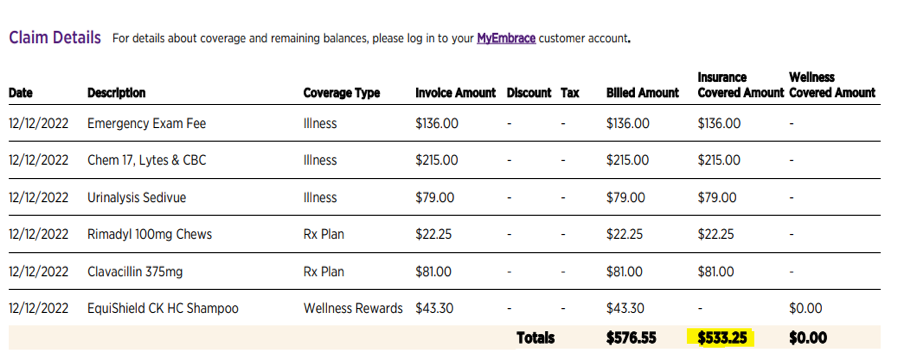This screenshot has width=897, height=362.
Task: Select the Description column header
Action: [116, 93]
